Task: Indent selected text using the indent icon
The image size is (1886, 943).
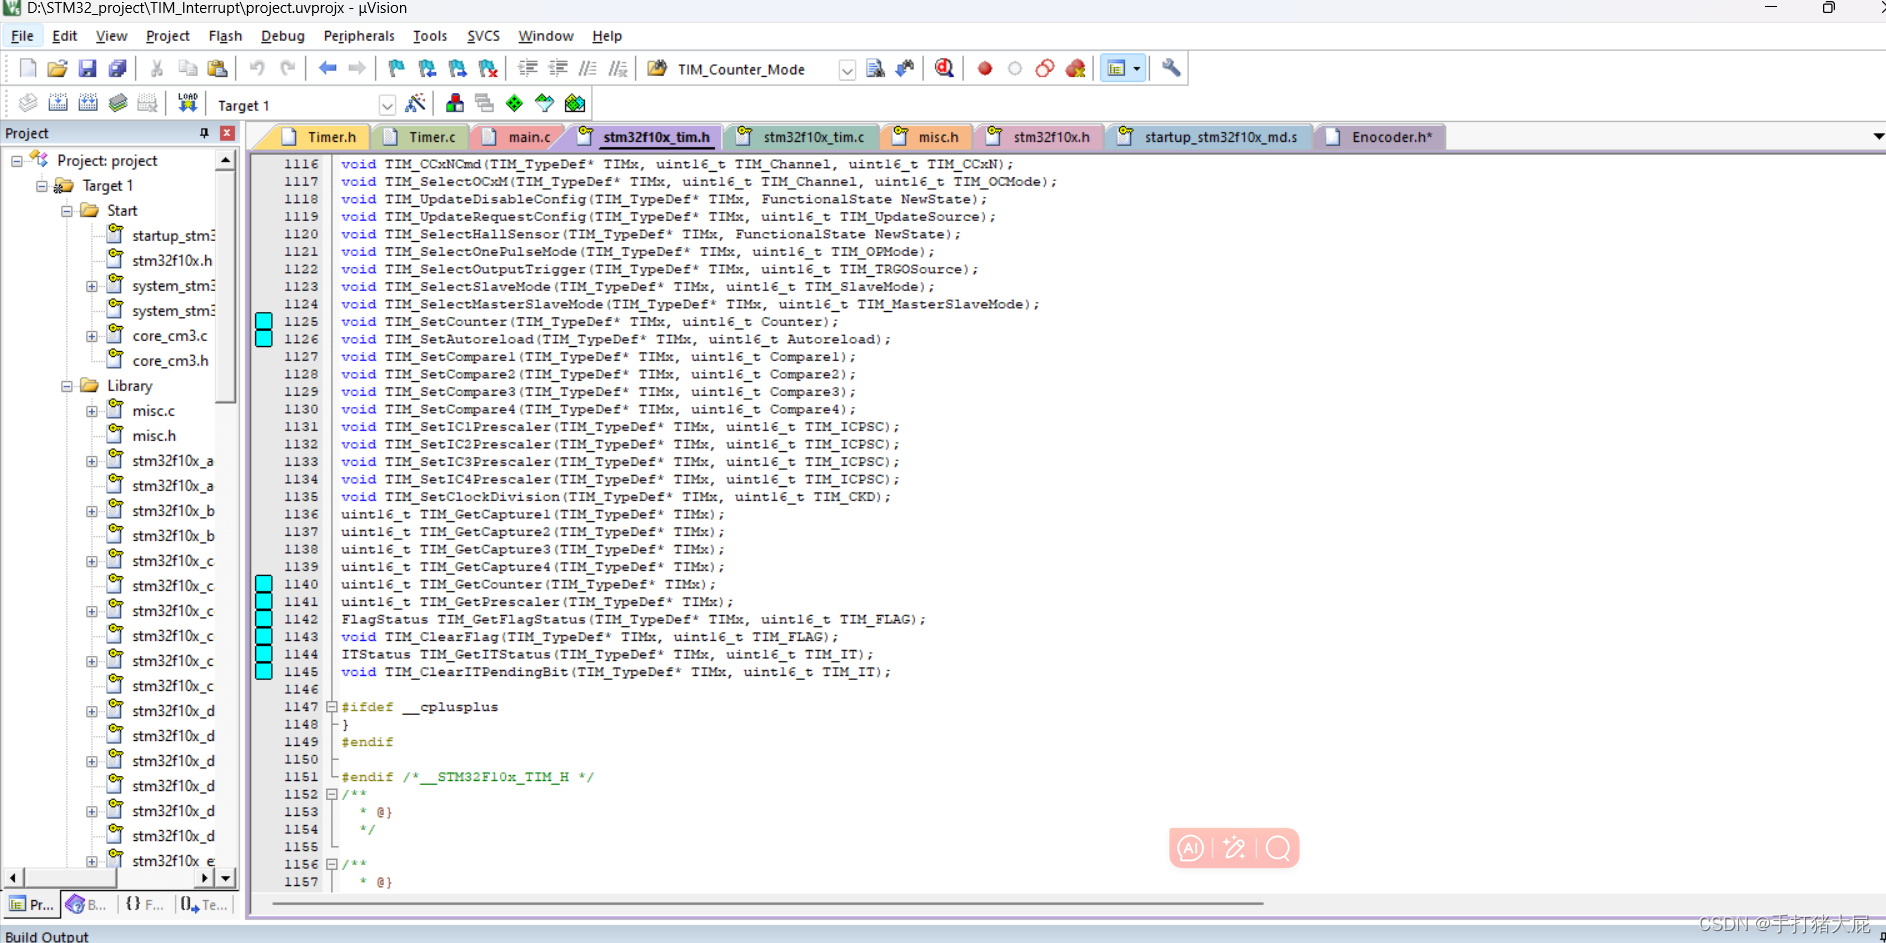Action: click(528, 68)
